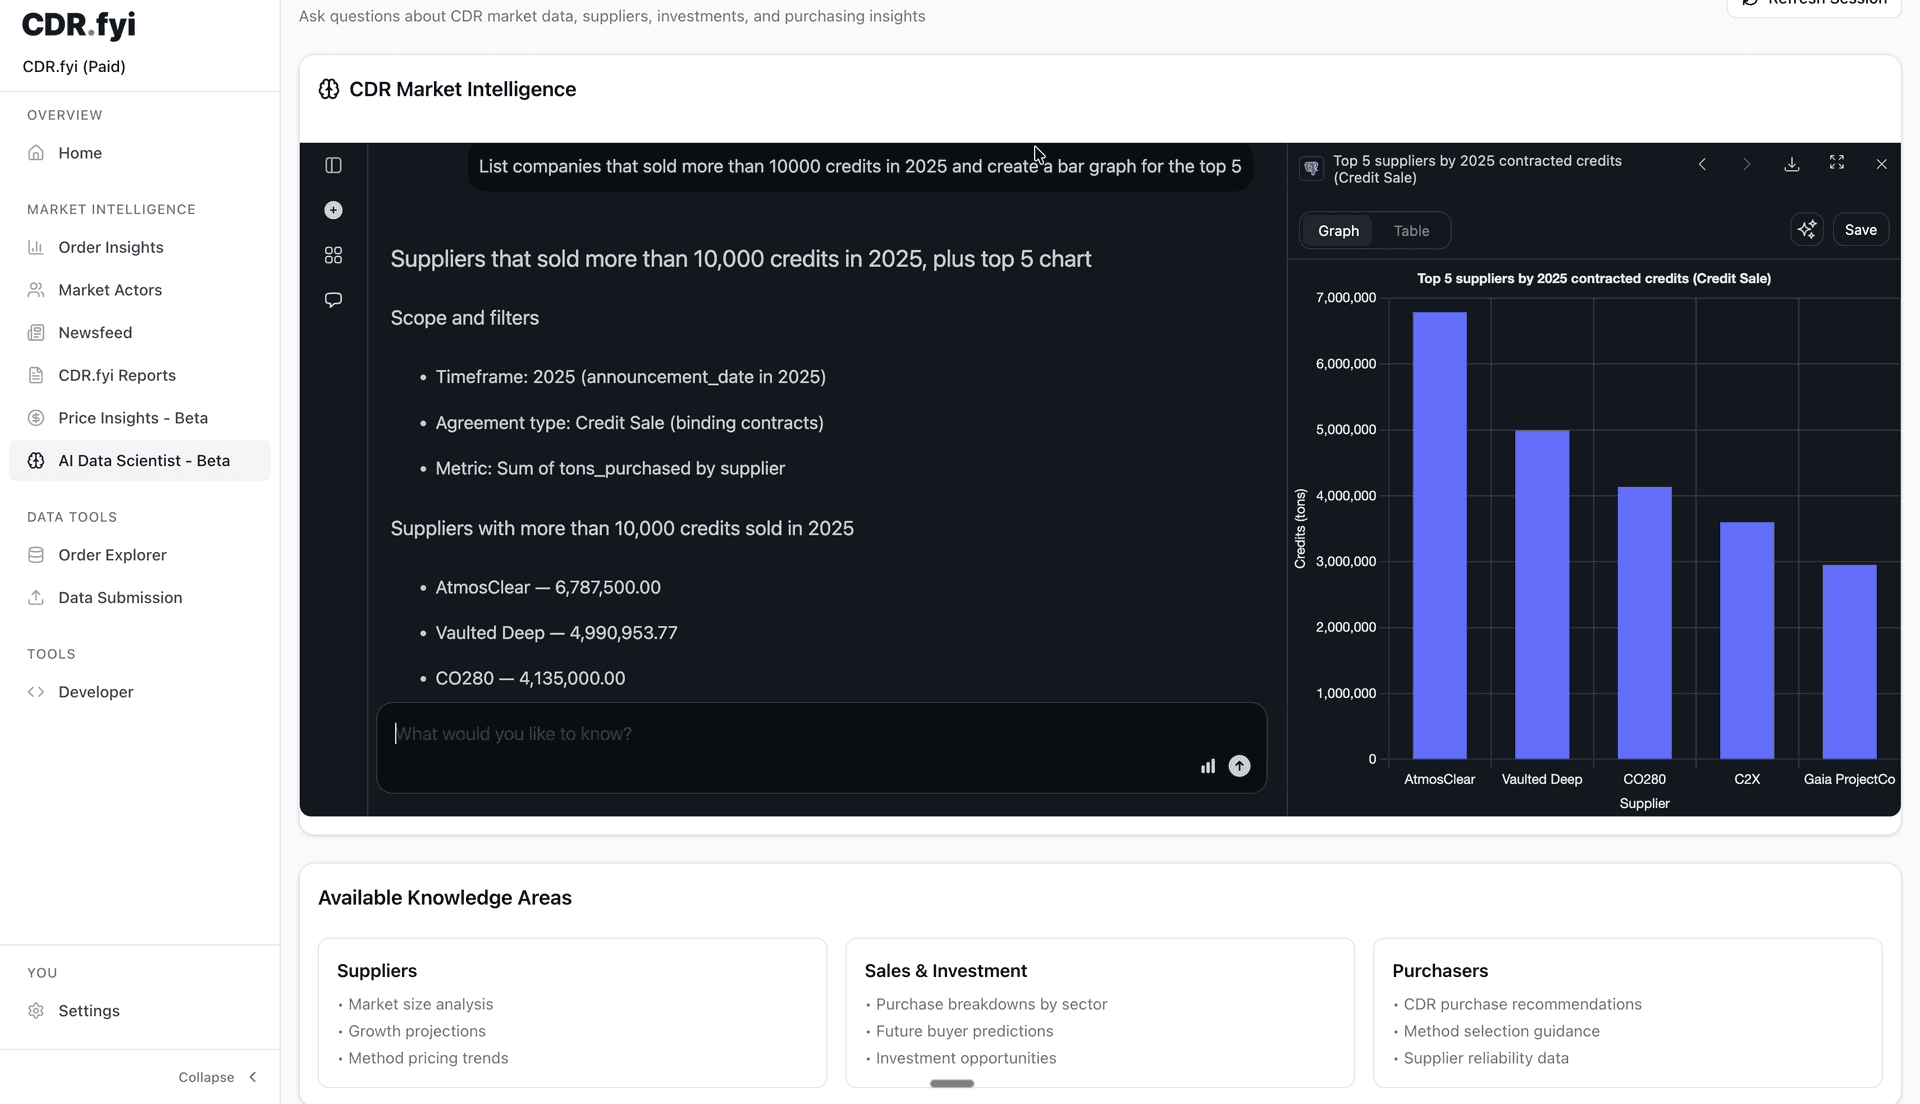1920x1104 pixels.
Task: Expand chart to fullscreen
Action: point(1837,163)
